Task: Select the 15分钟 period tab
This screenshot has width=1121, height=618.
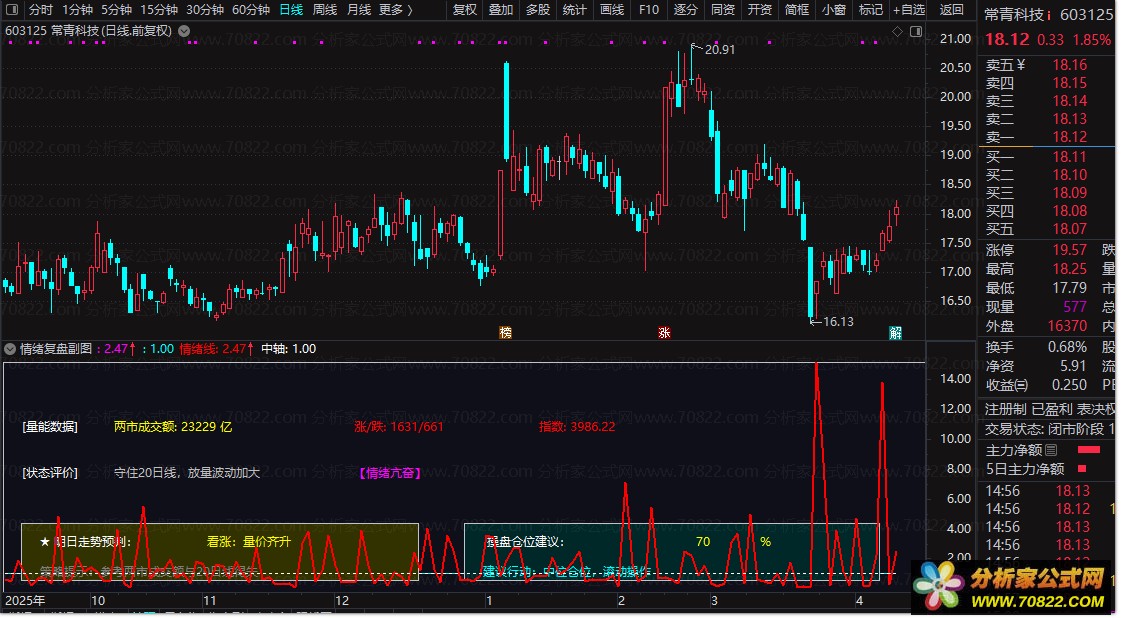Action: [159, 9]
